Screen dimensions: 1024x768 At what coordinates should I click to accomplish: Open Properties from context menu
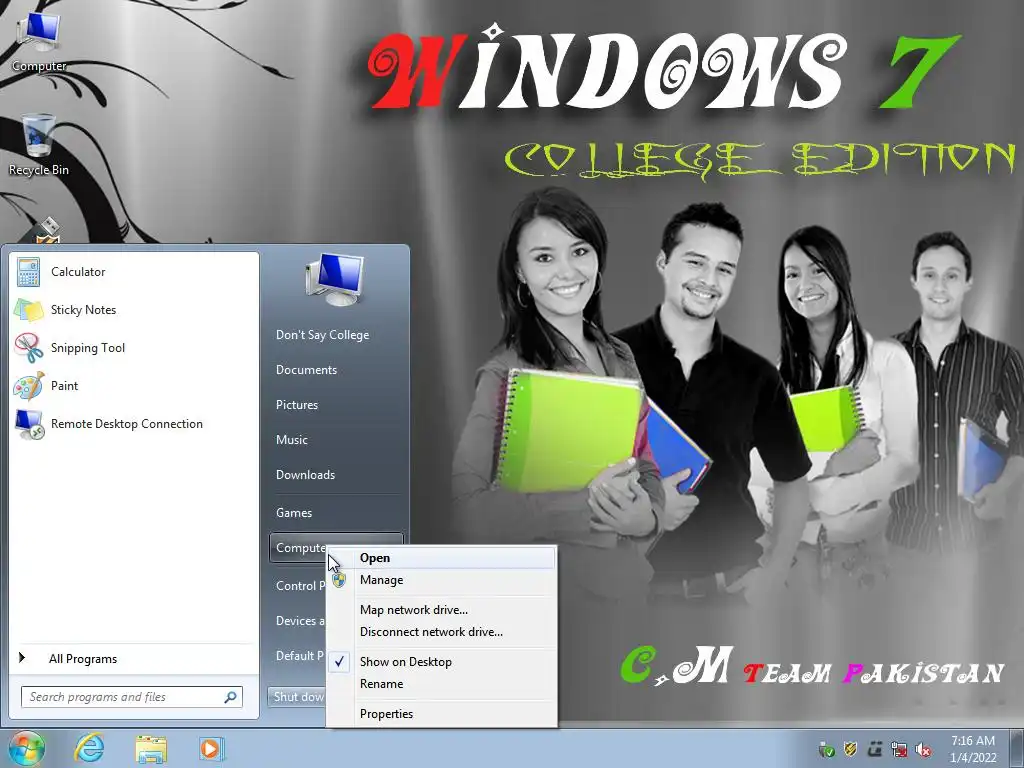[442, 714]
